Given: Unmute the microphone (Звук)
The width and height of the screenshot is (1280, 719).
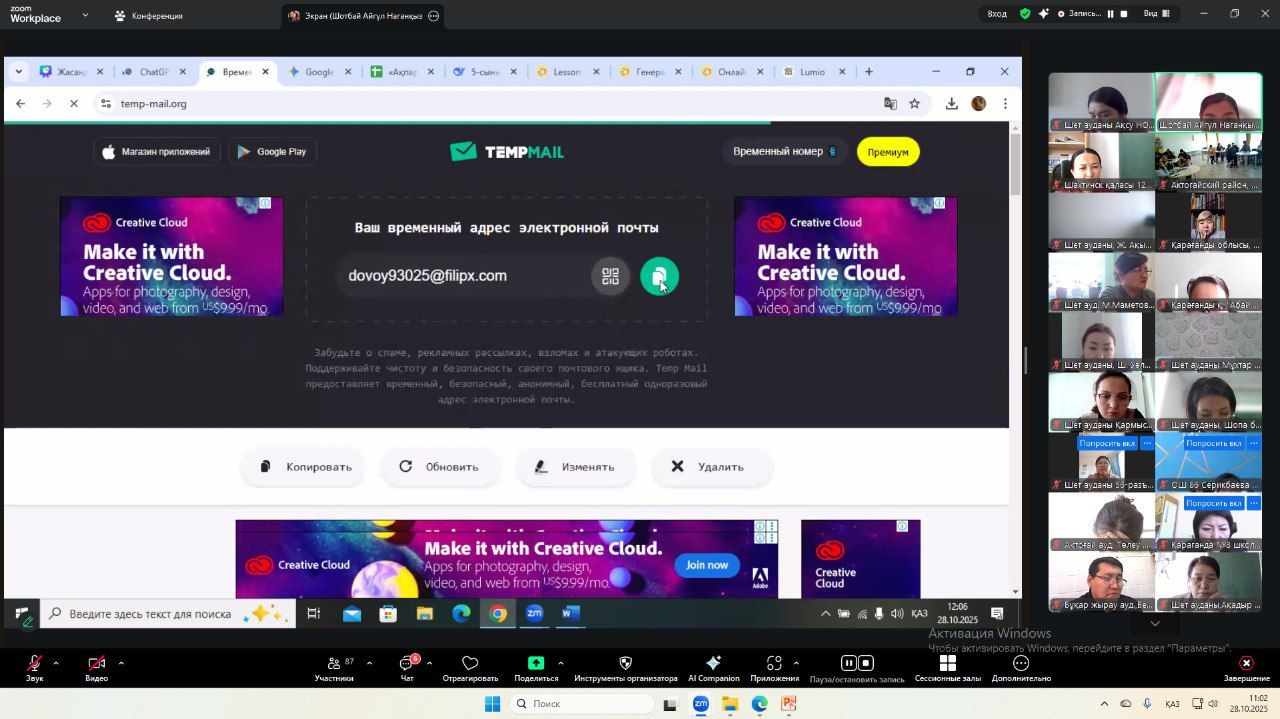Looking at the screenshot, I should click(x=35, y=666).
